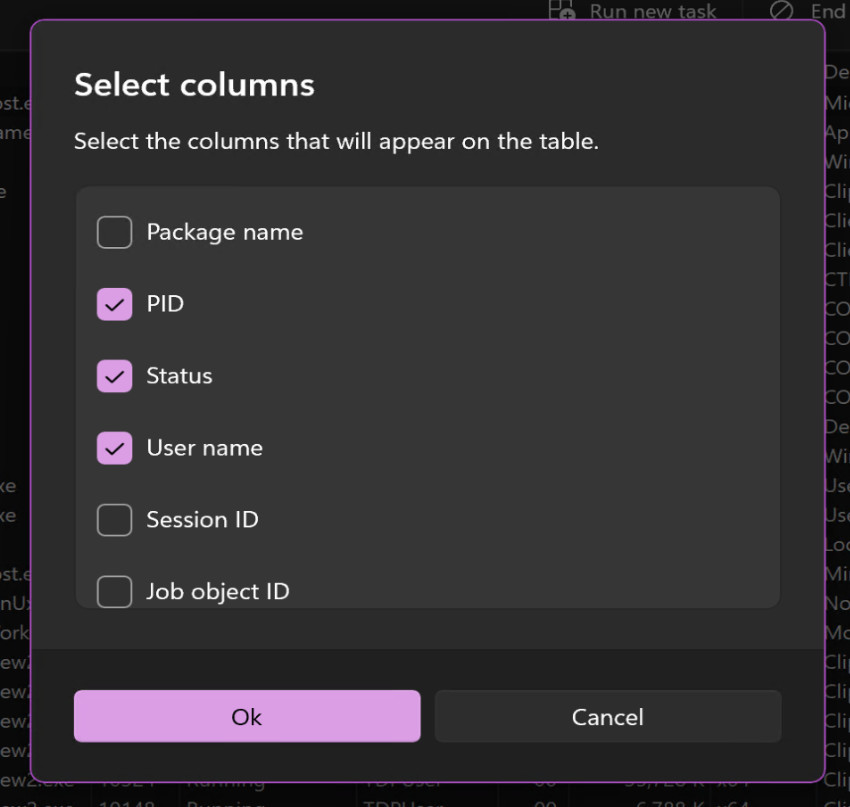Check the Job object ID box
The image size is (850, 807).
pos(114,591)
